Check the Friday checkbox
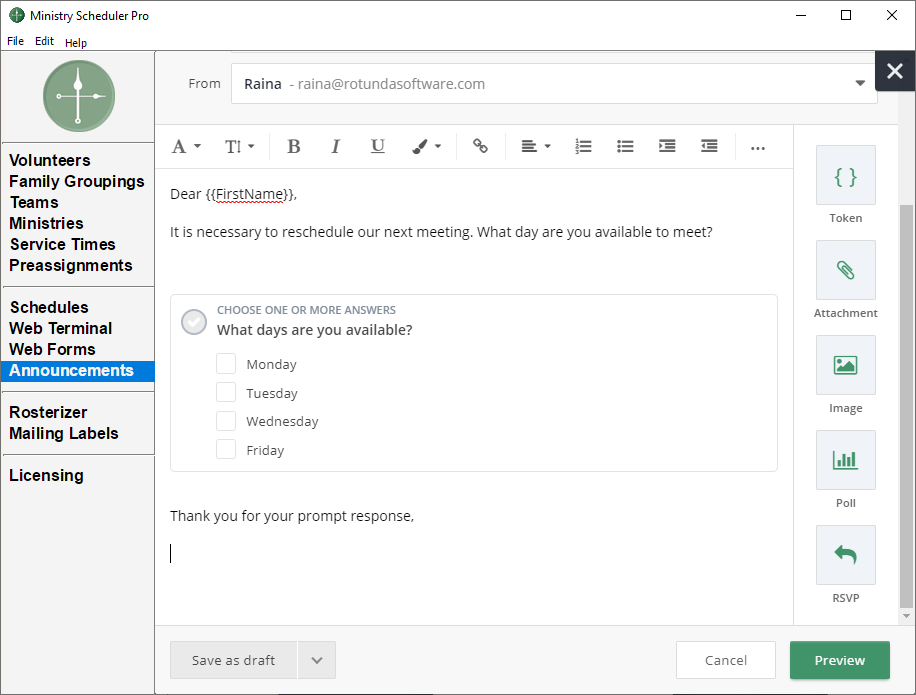The width and height of the screenshot is (916, 695). click(x=226, y=449)
